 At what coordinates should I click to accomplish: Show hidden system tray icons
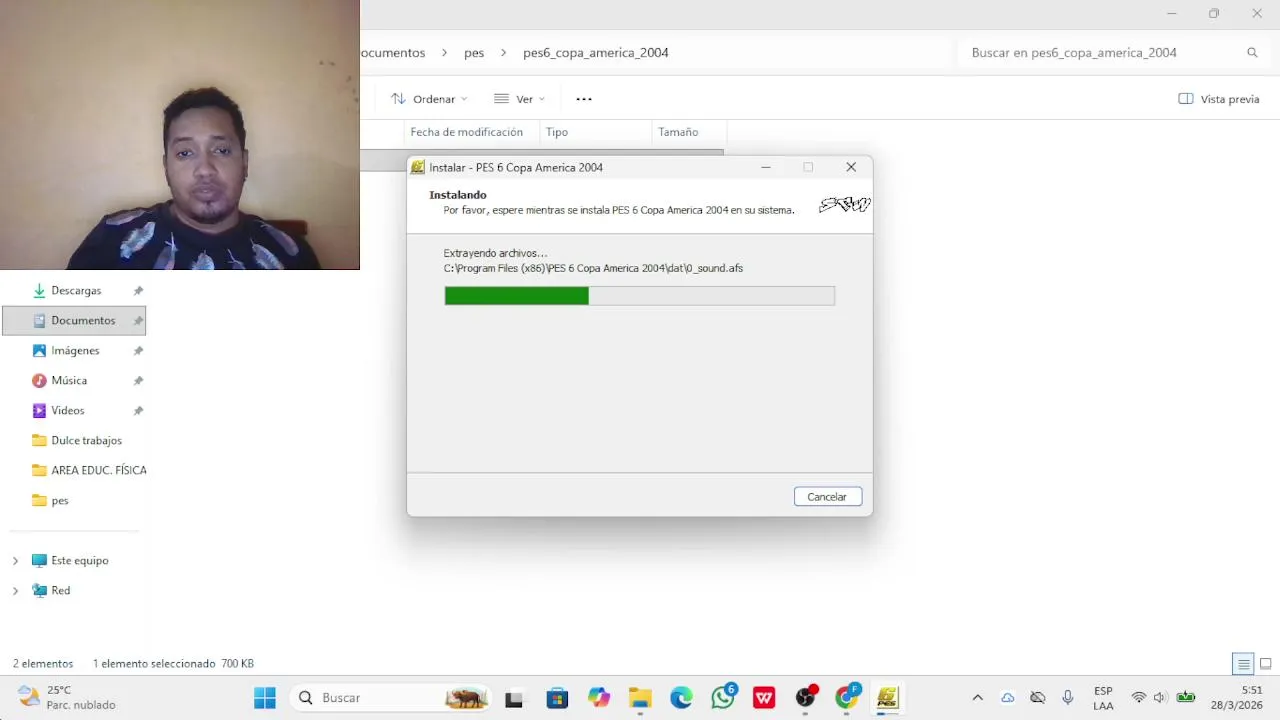click(x=978, y=698)
